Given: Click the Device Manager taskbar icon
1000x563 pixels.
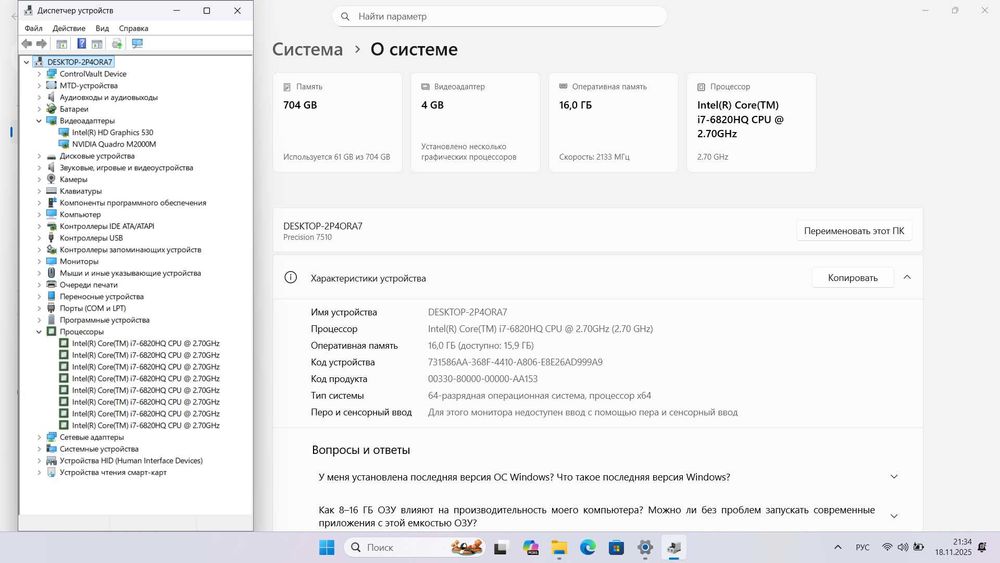Looking at the screenshot, I should pos(674,548).
